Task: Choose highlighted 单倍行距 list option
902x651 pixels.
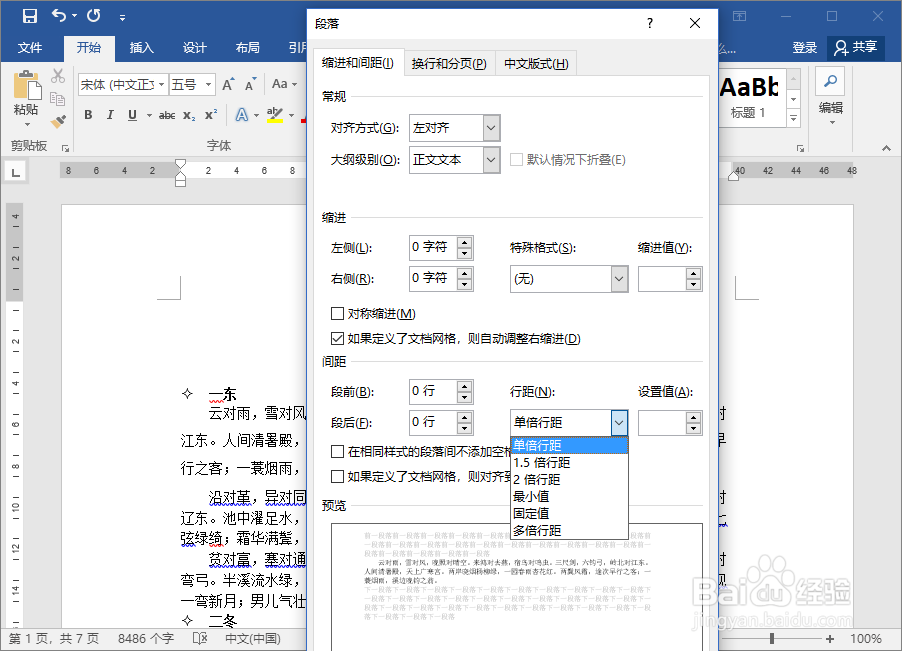Action: (569, 445)
